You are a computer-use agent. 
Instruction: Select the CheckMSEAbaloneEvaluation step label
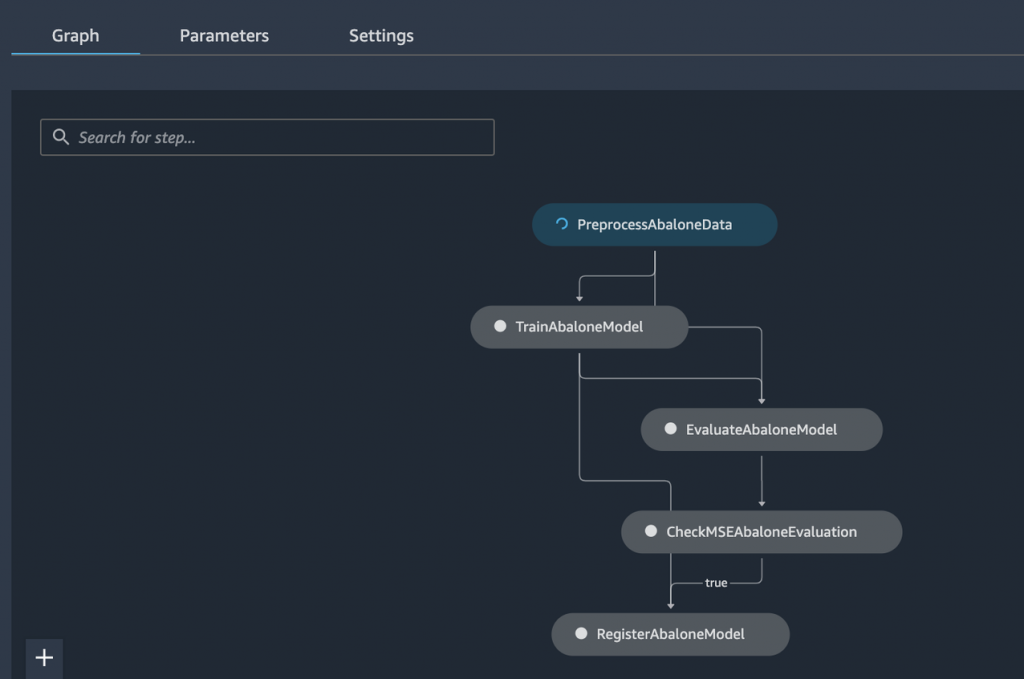[761, 532]
